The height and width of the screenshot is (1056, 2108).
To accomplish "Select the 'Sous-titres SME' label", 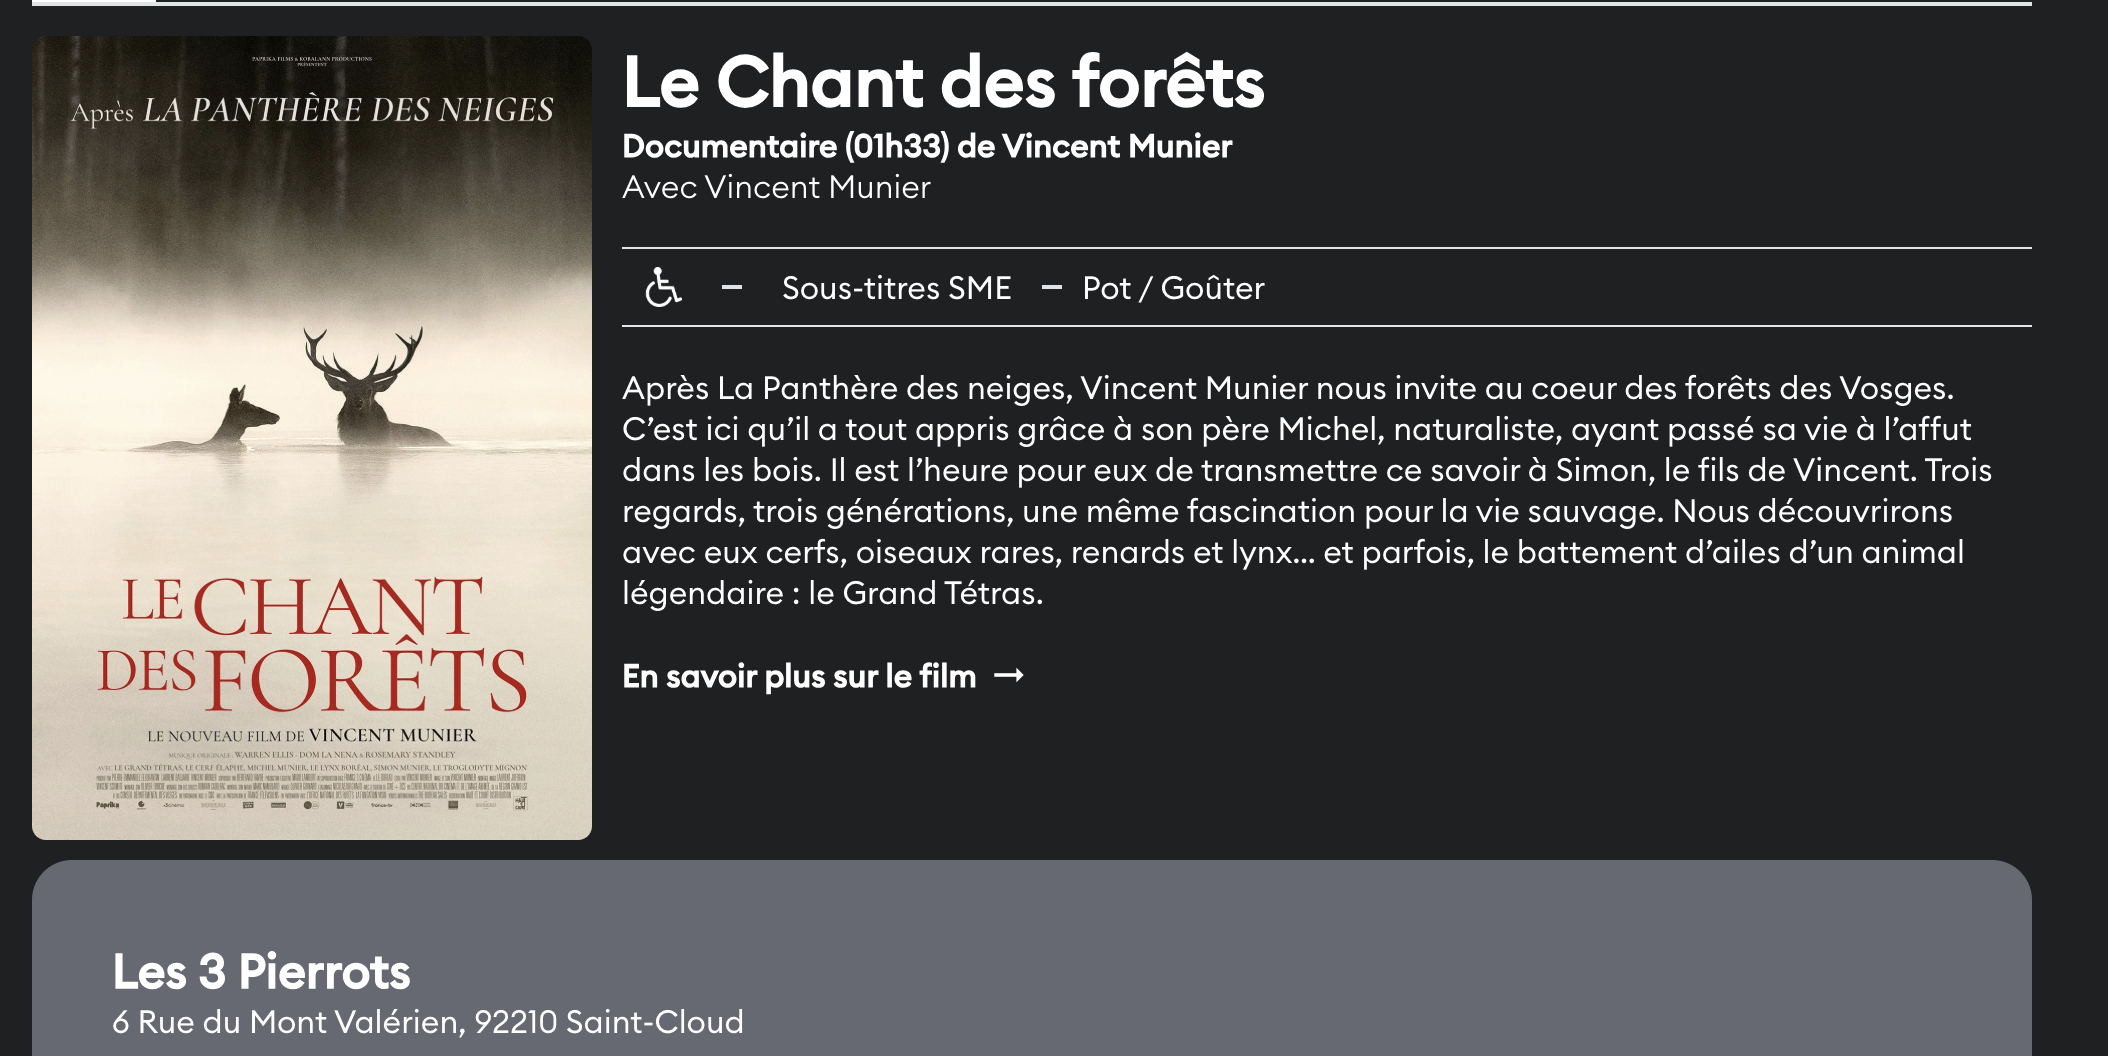I will pyautogui.click(x=896, y=288).
